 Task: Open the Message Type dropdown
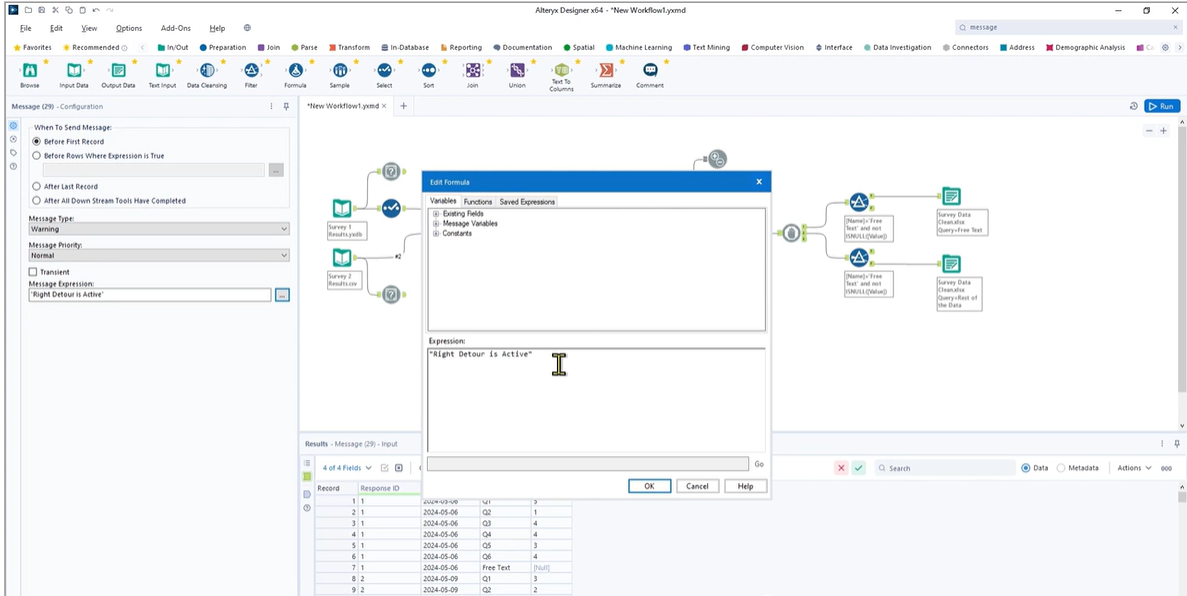click(159, 229)
